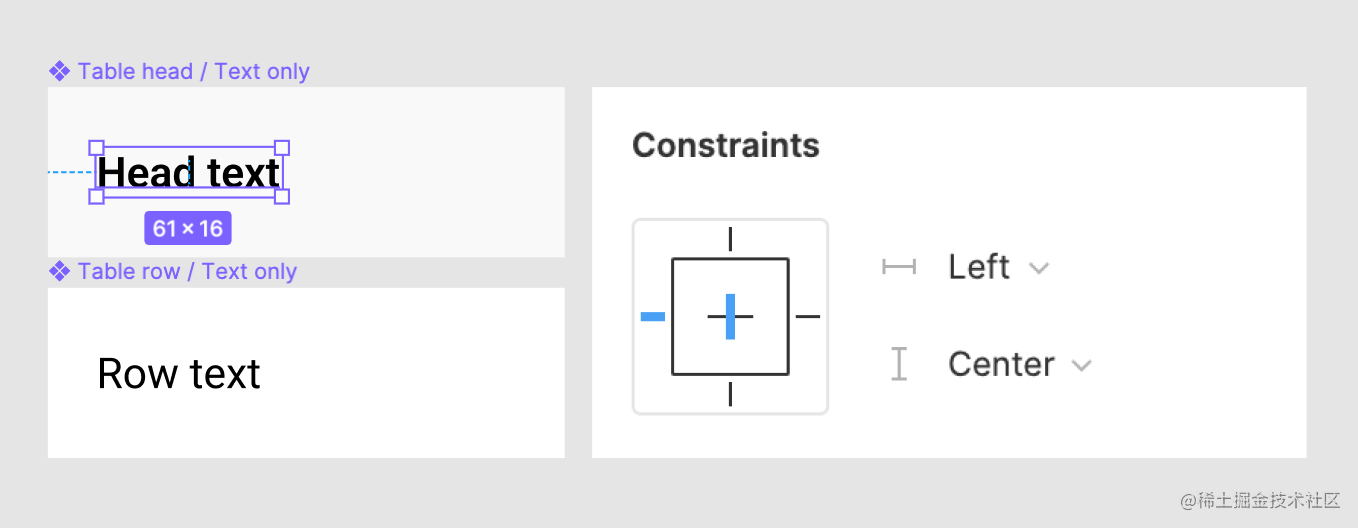
Task: Click the Head text layer on canvas
Action: click(x=189, y=172)
